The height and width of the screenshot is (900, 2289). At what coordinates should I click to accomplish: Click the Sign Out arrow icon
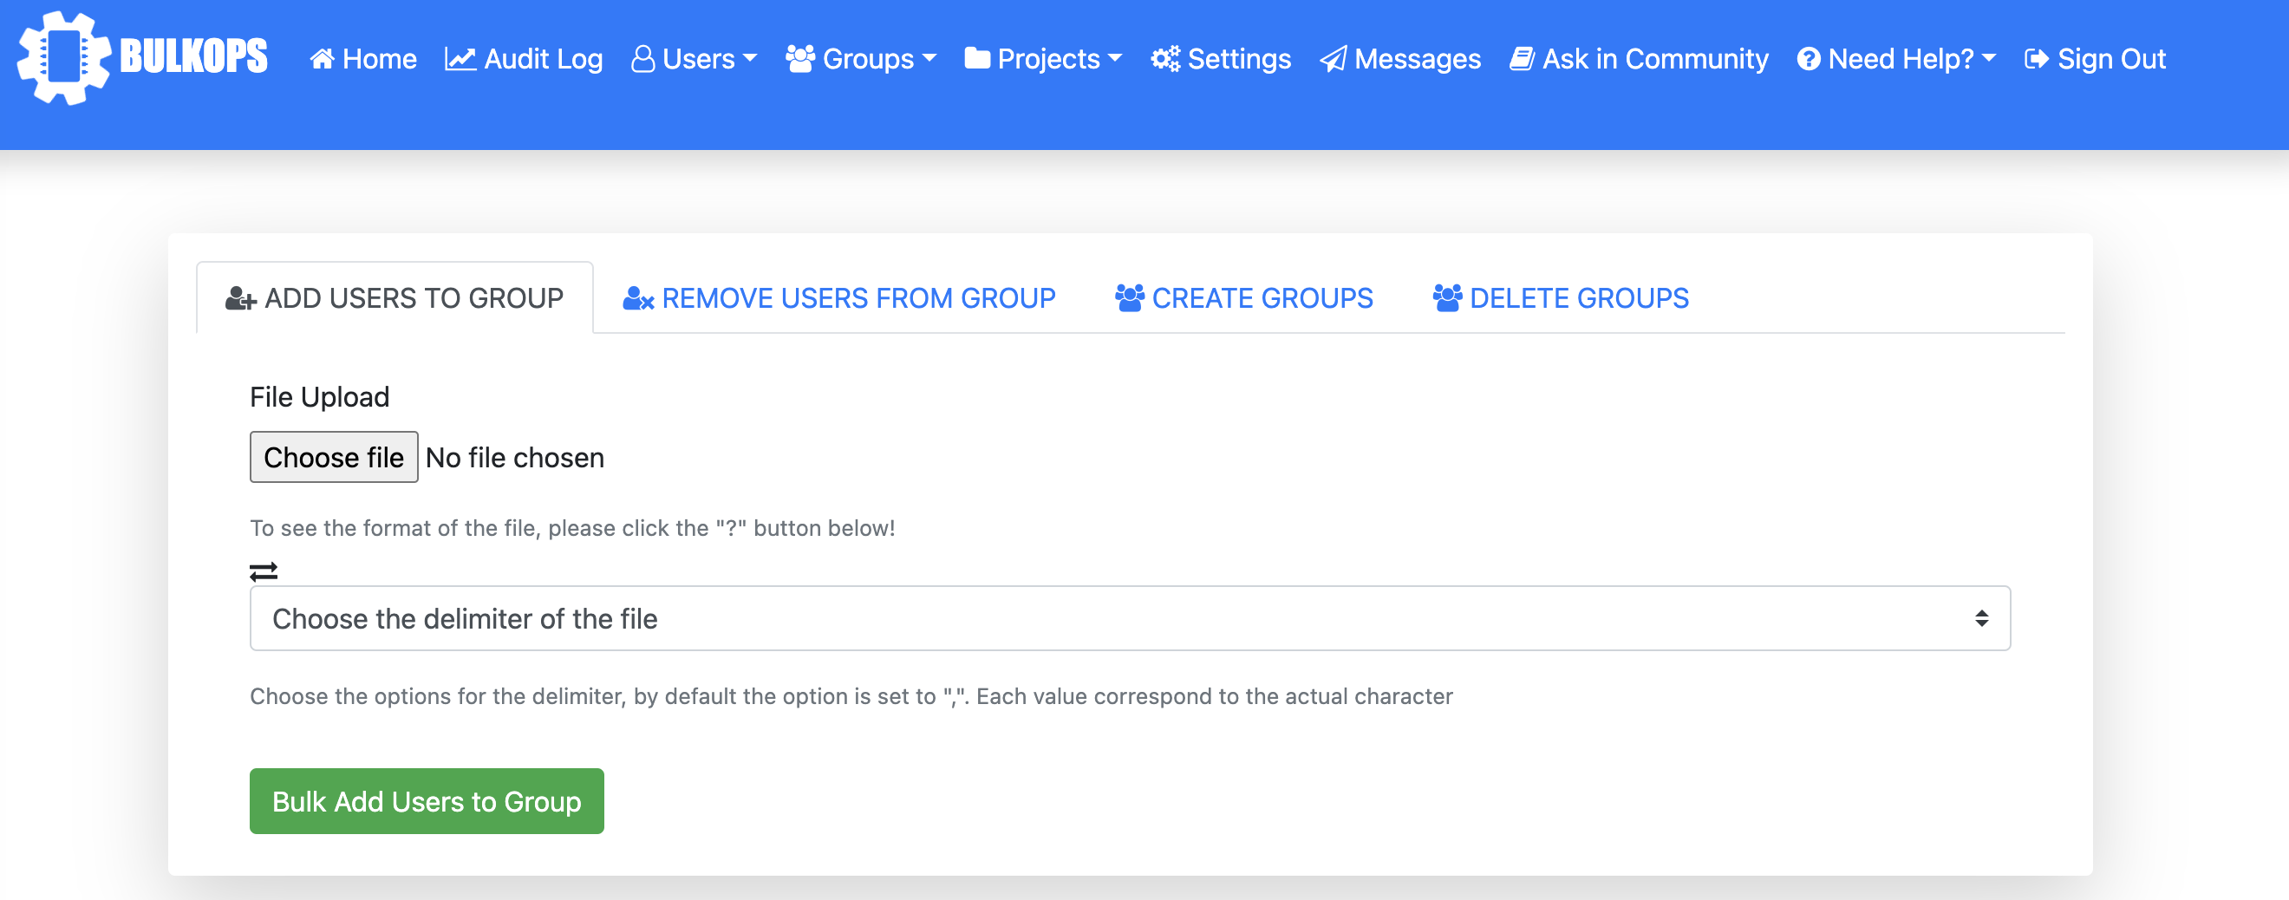pyautogui.click(x=2036, y=59)
